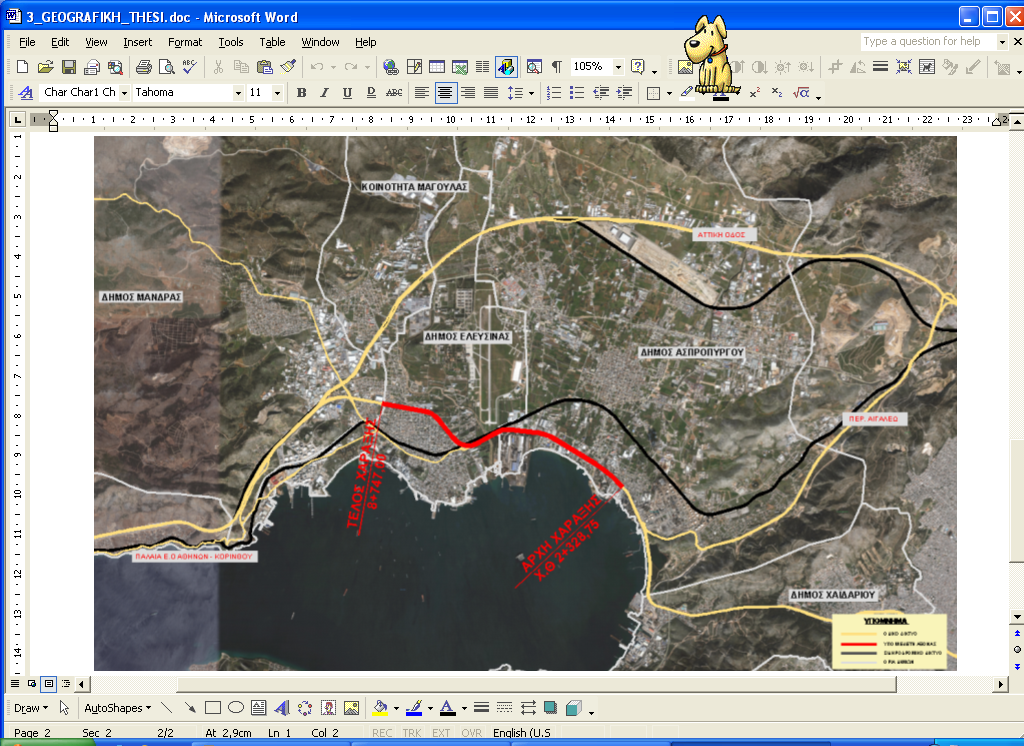Toggle bold formatting
This screenshot has height=746, width=1024.
point(301,93)
